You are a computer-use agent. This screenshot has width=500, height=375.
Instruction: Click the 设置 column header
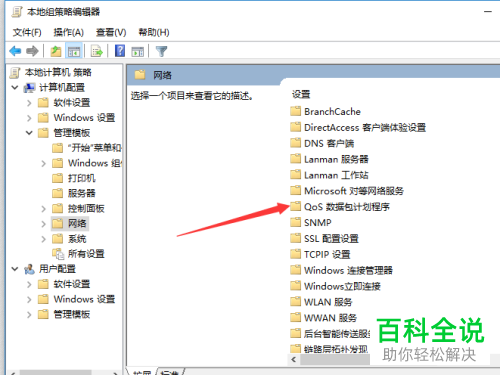301,94
